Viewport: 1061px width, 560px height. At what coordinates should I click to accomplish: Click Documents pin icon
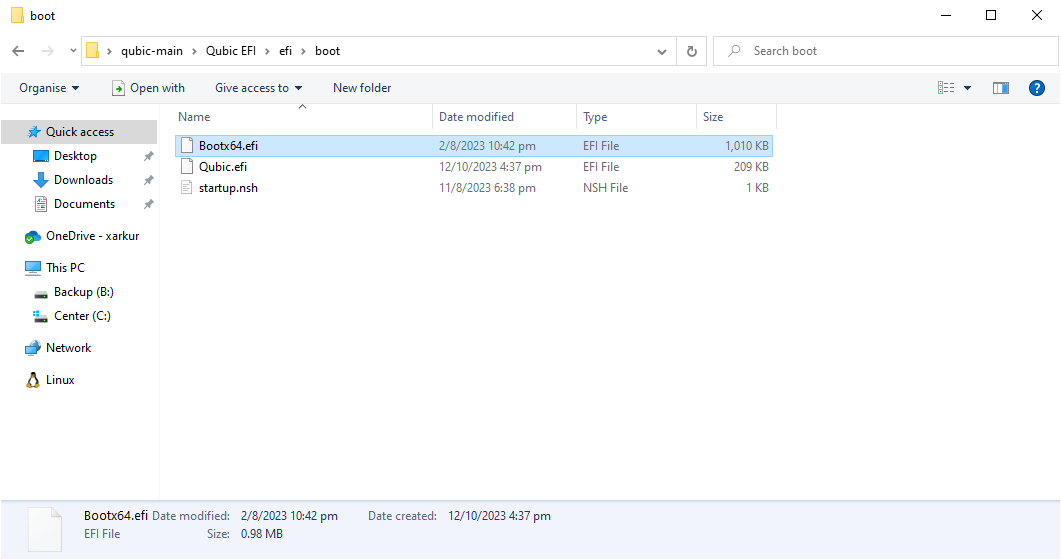click(148, 204)
